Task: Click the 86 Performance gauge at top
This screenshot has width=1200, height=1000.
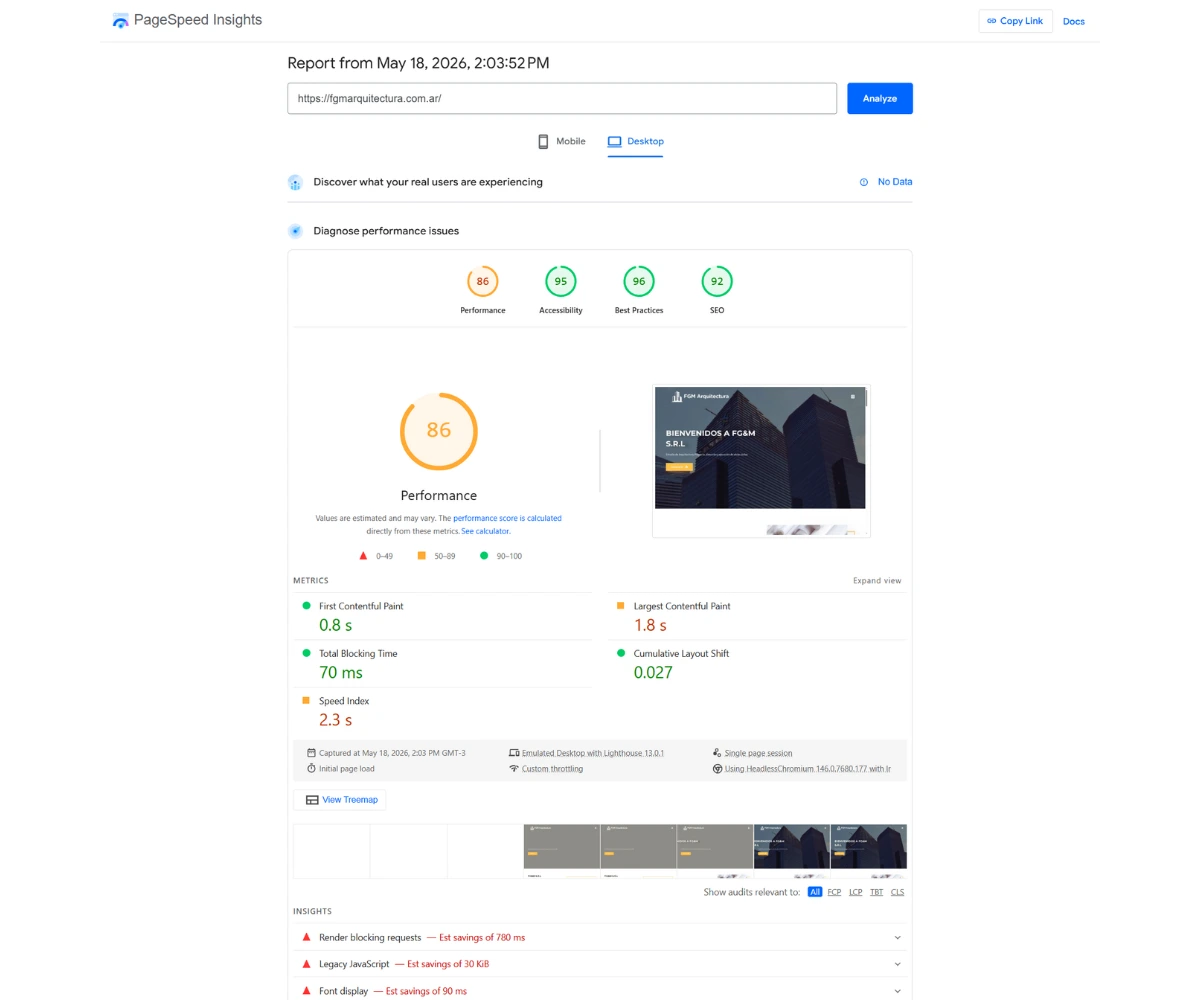Action: point(483,281)
